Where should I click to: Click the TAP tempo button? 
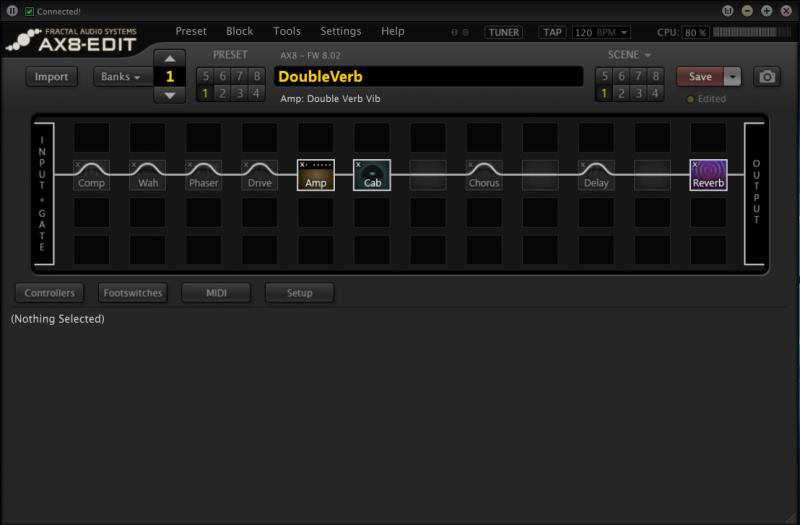(x=552, y=32)
